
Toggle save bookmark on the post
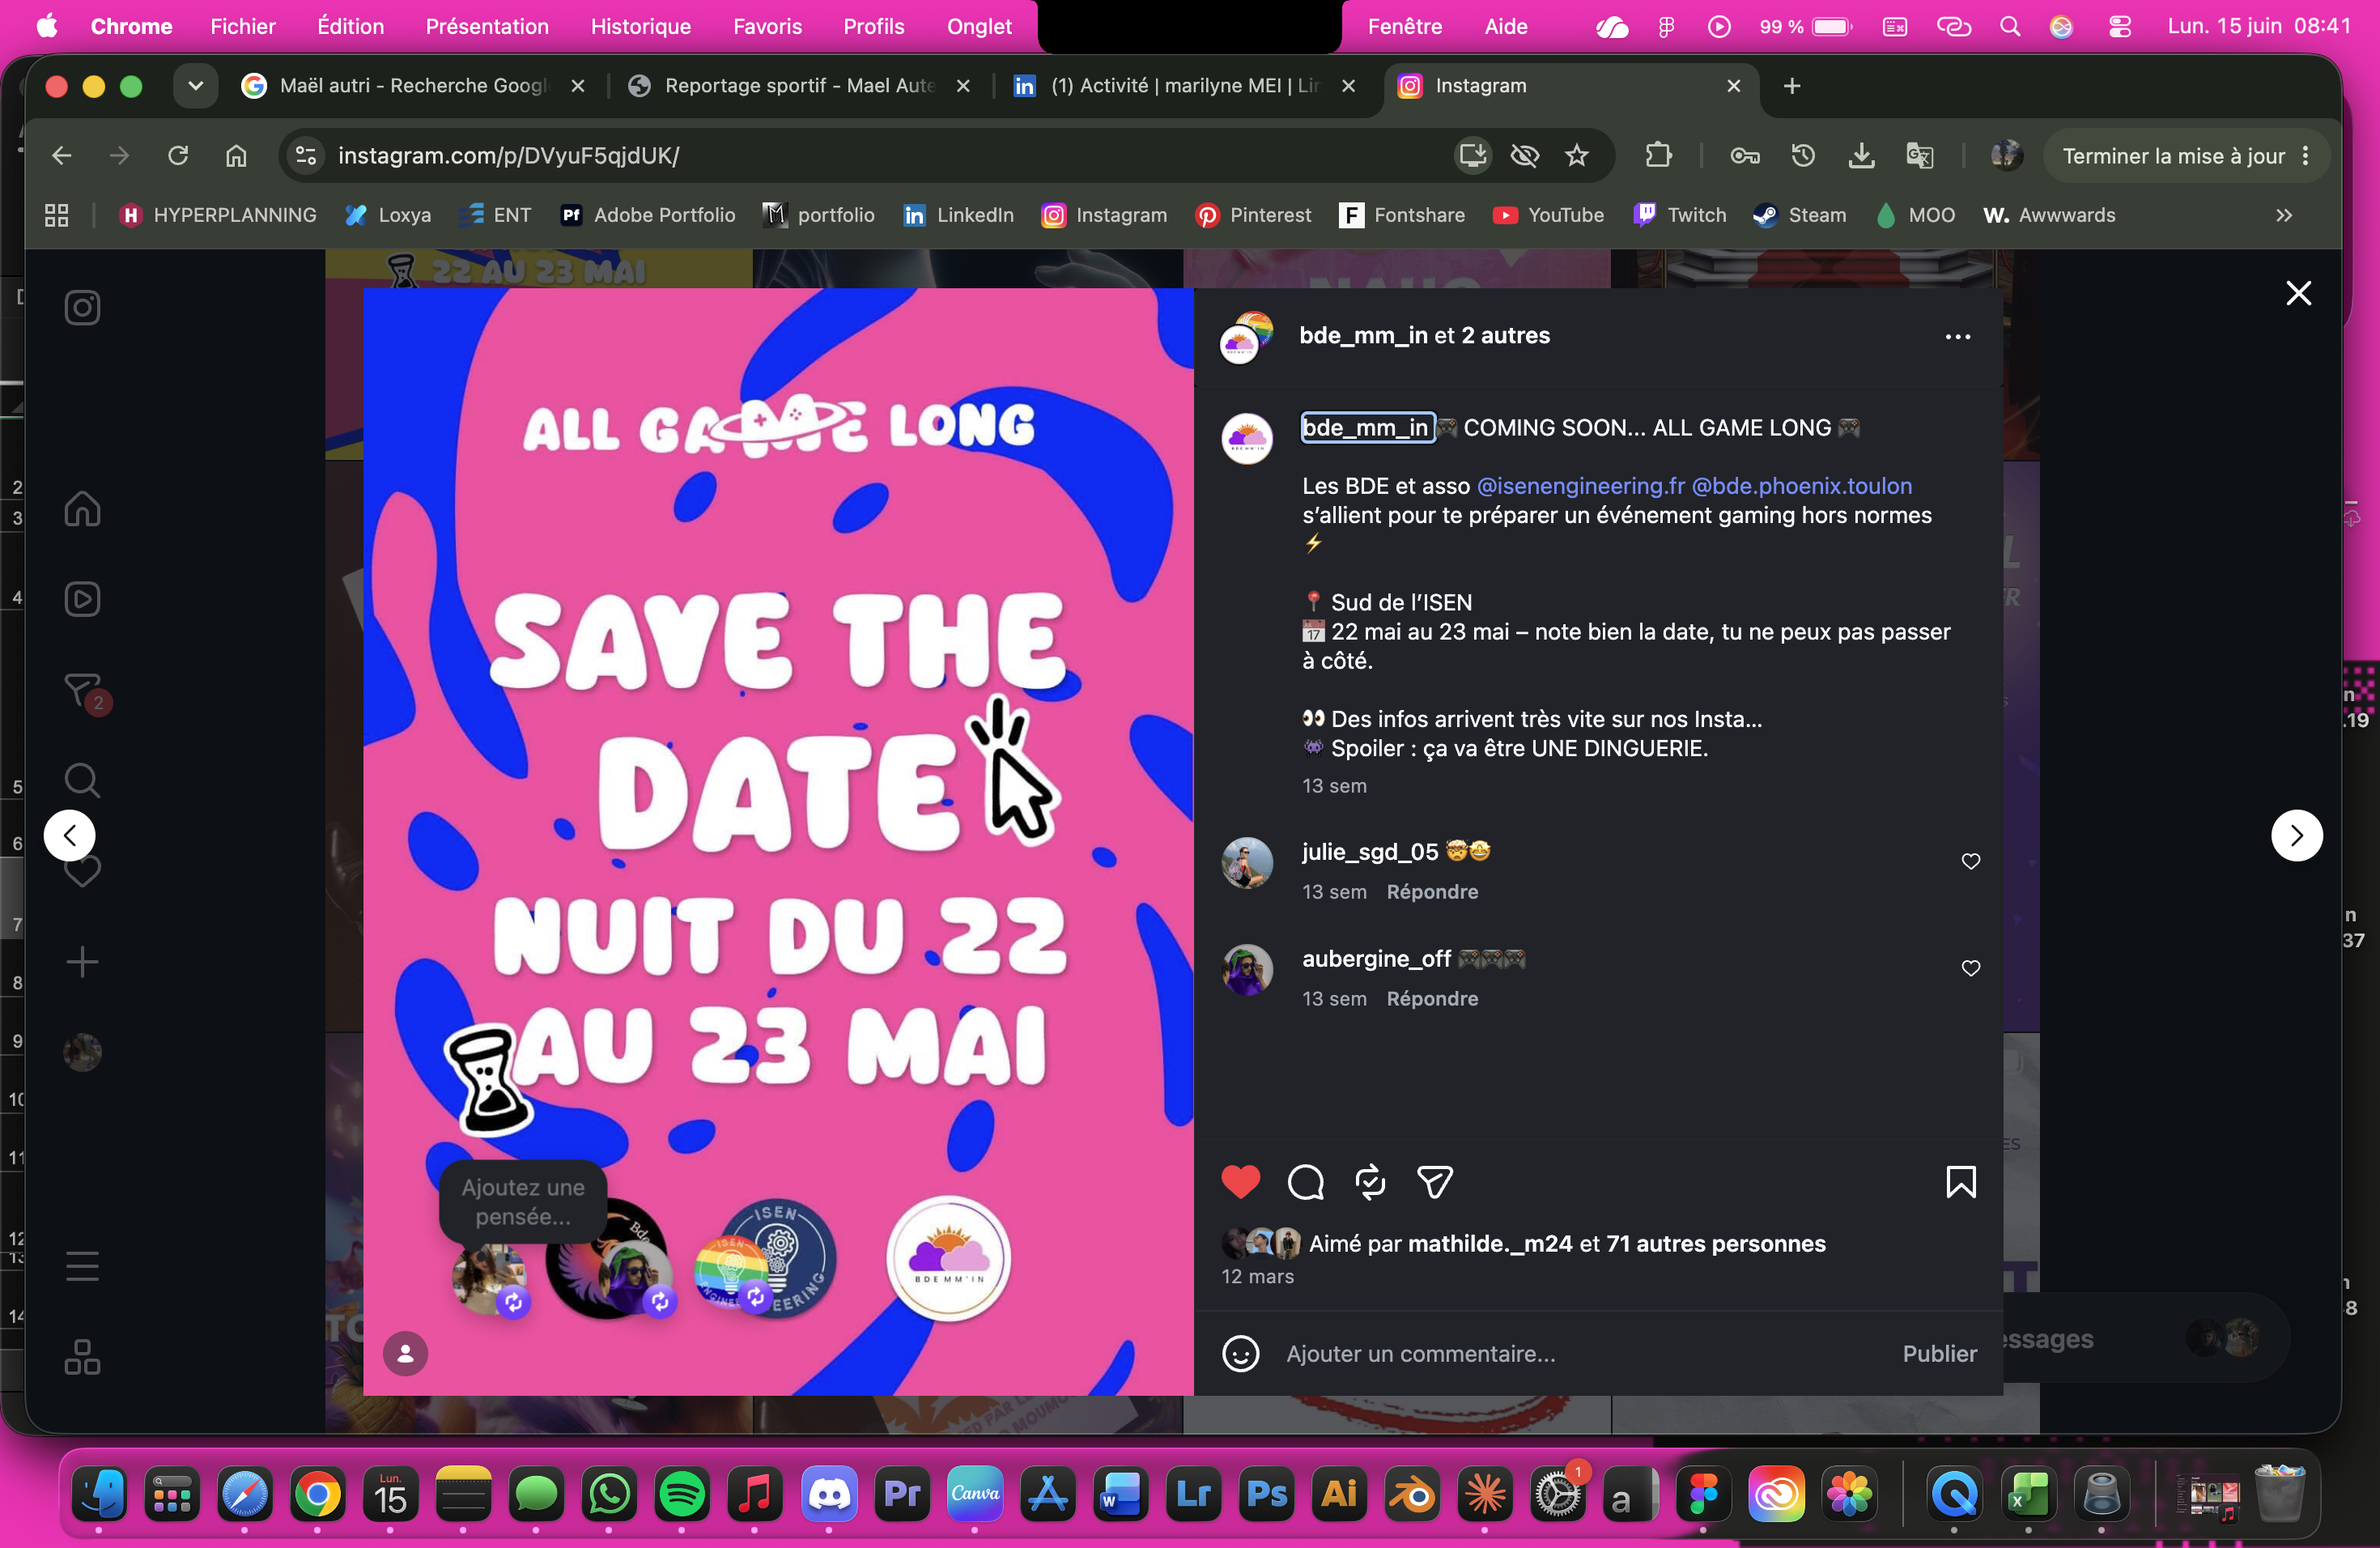click(1961, 1182)
